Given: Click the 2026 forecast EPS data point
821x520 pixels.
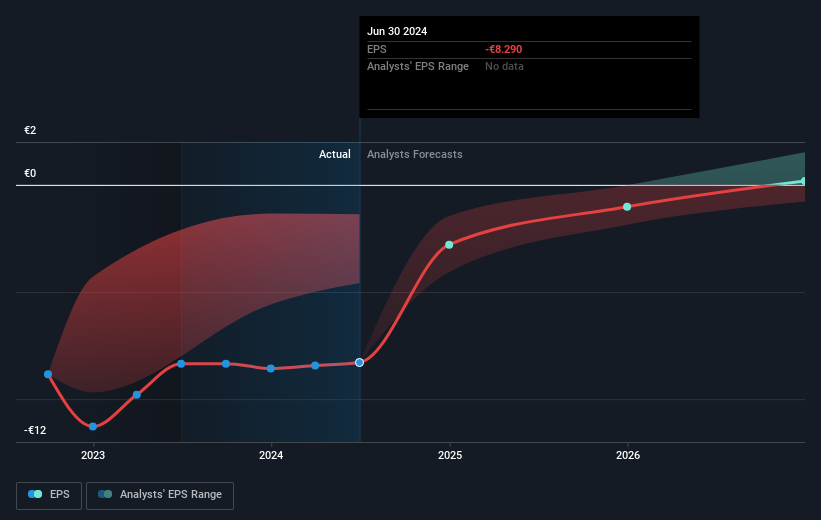Looking at the screenshot, I should [x=627, y=207].
